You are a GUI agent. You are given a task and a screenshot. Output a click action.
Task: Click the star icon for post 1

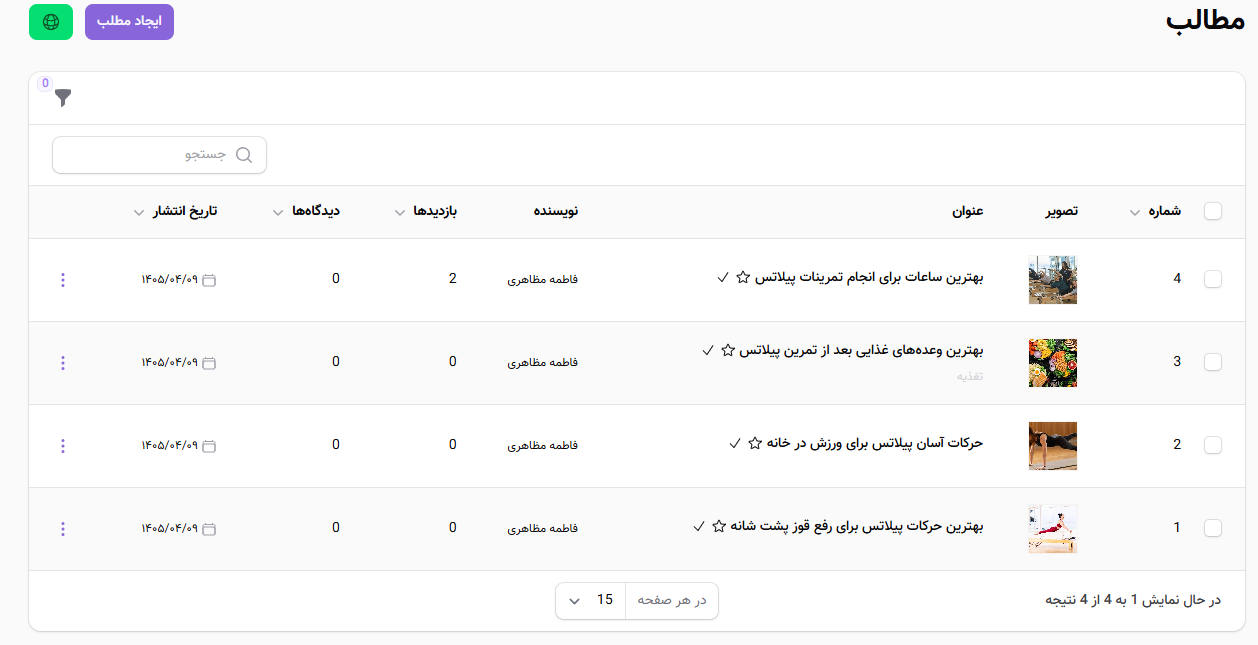point(718,526)
